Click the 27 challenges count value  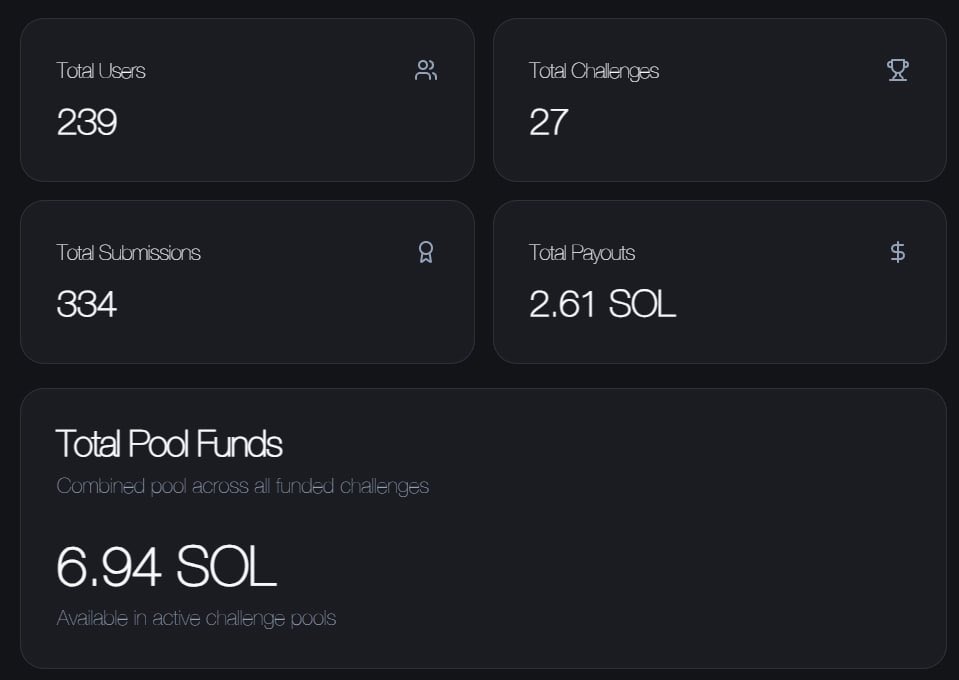549,122
